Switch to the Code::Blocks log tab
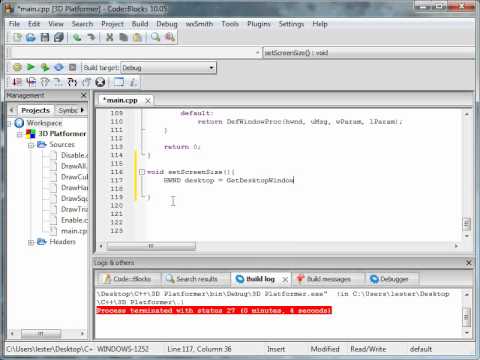 click(x=129, y=279)
